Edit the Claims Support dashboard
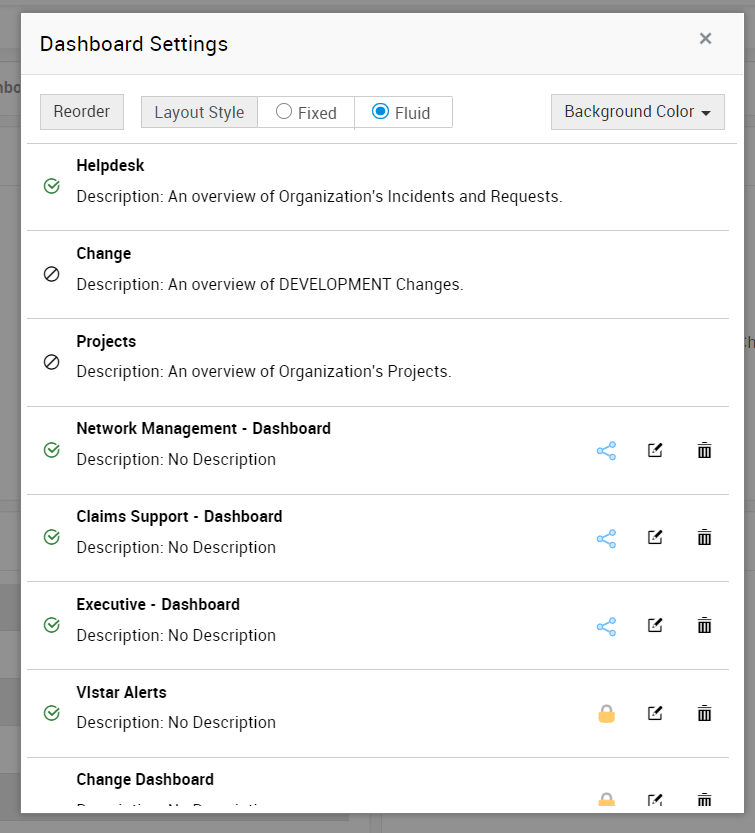Screen dimensions: 755x833 [655, 537]
